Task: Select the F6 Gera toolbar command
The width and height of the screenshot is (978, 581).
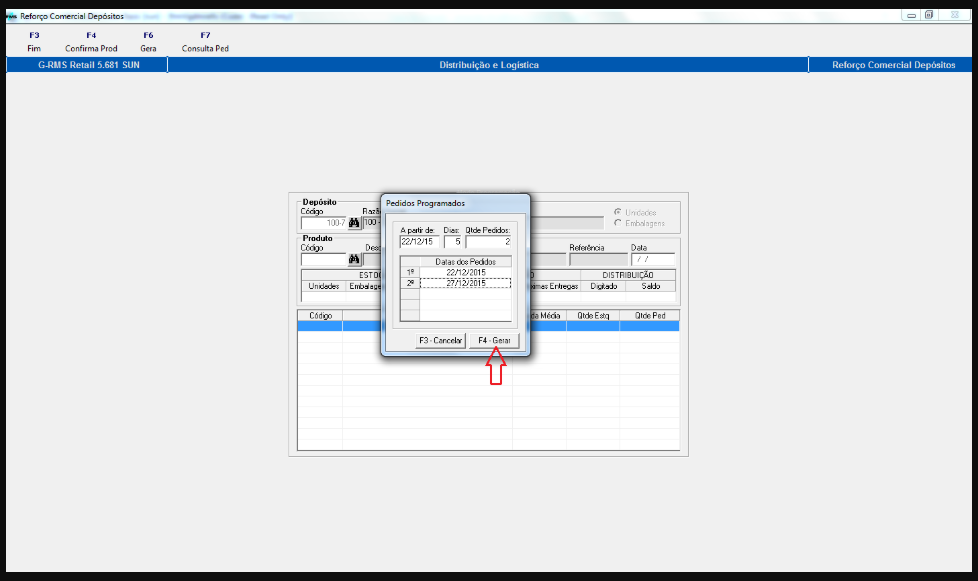Action: coord(148,42)
